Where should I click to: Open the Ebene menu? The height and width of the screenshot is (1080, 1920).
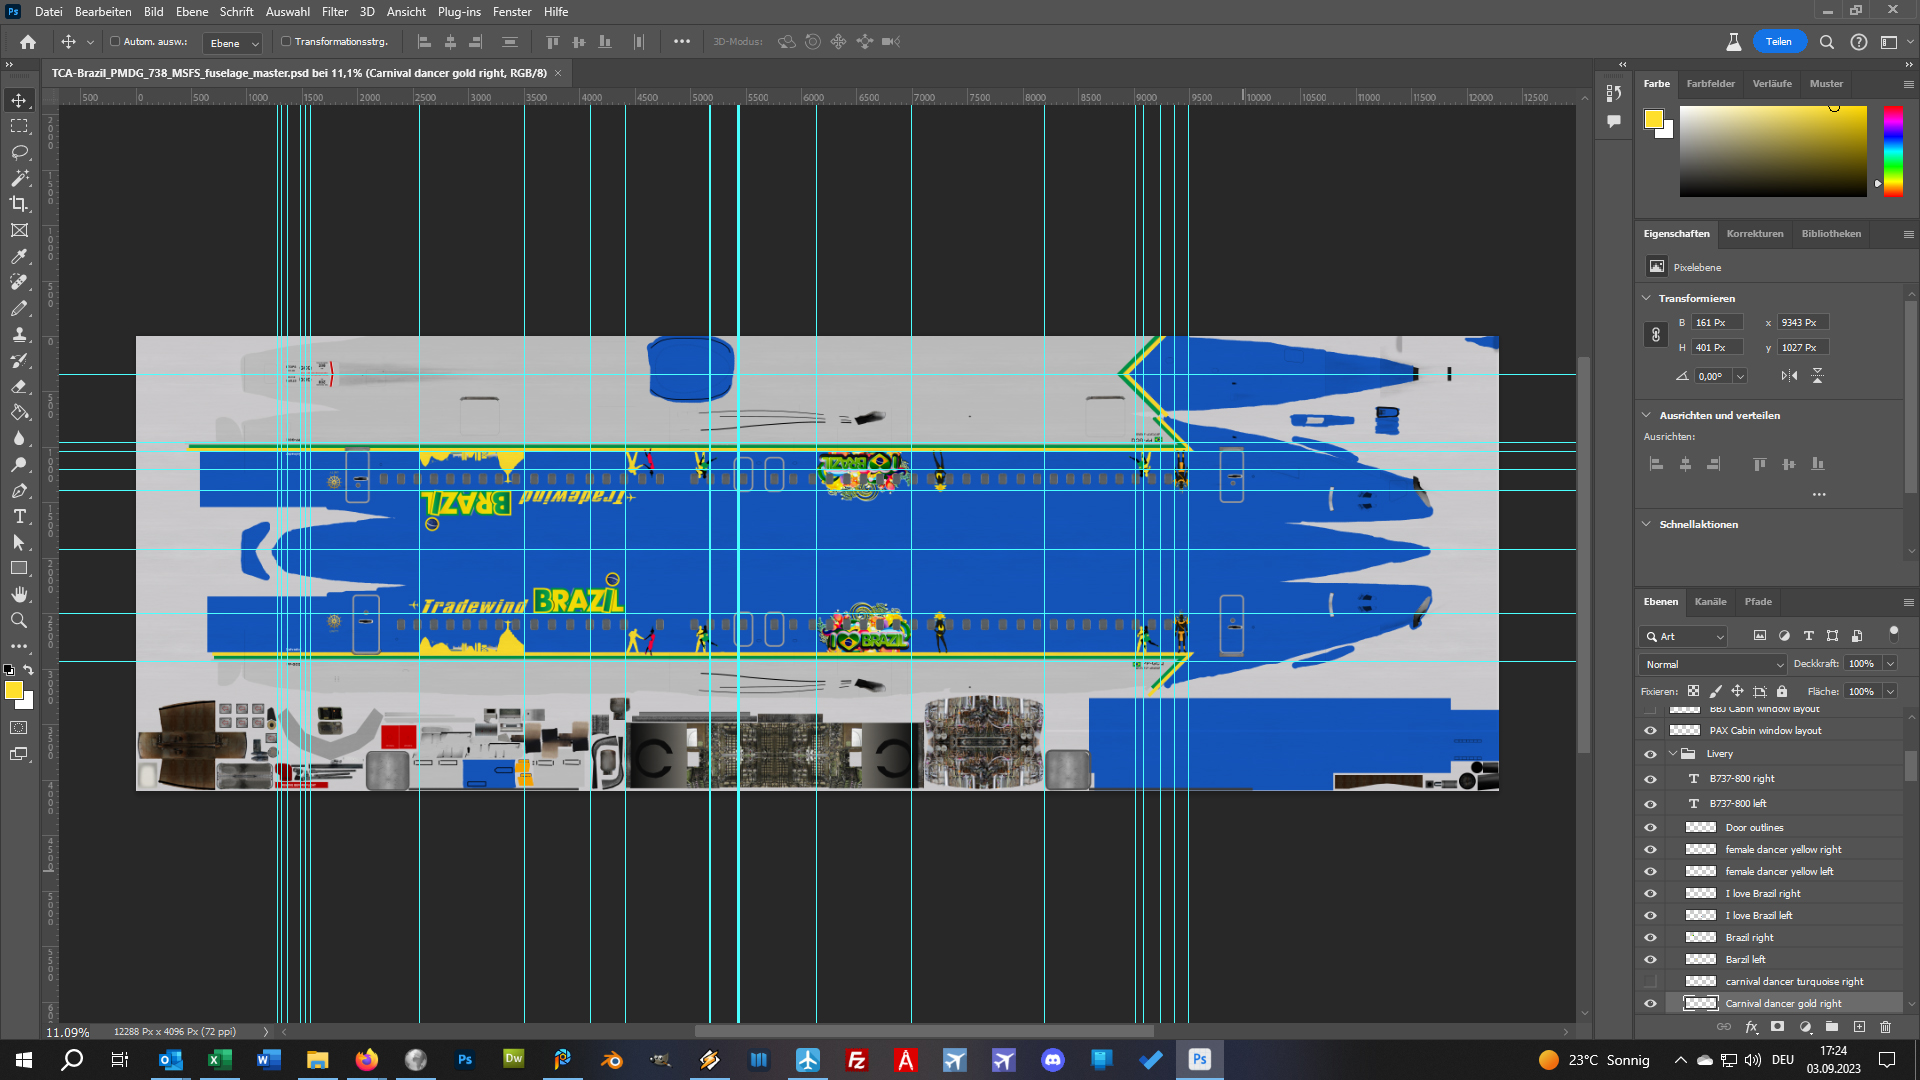pos(191,12)
